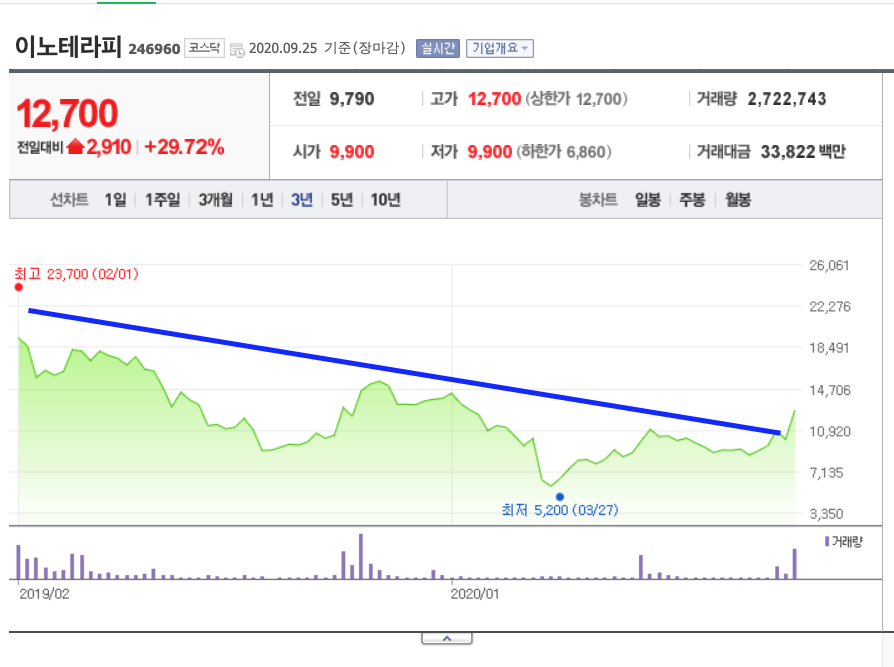The image size is (894, 667).
Task: Switch to 일봉 daily candle chart
Action: click(648, 200)
